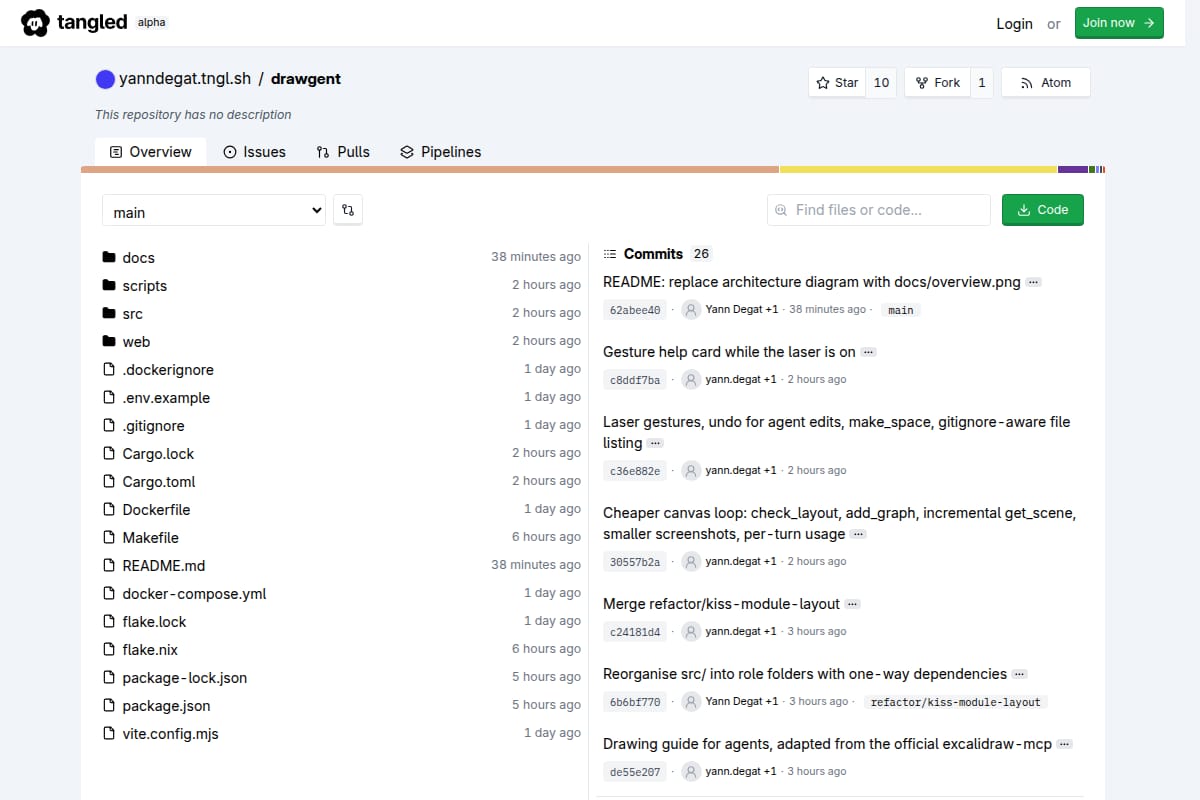Click the main branch tag on commit
Screen dimensions: 1200x800
901,310
